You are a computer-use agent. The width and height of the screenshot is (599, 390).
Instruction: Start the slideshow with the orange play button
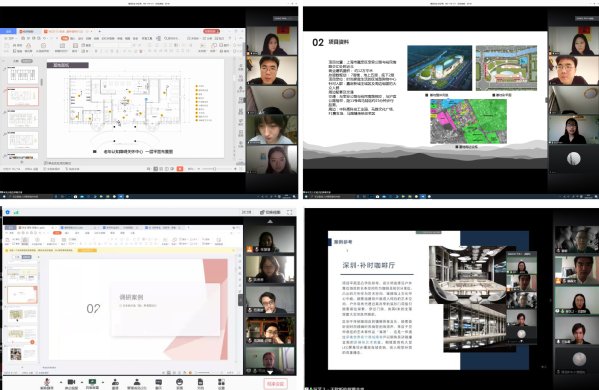pos(180,168)
